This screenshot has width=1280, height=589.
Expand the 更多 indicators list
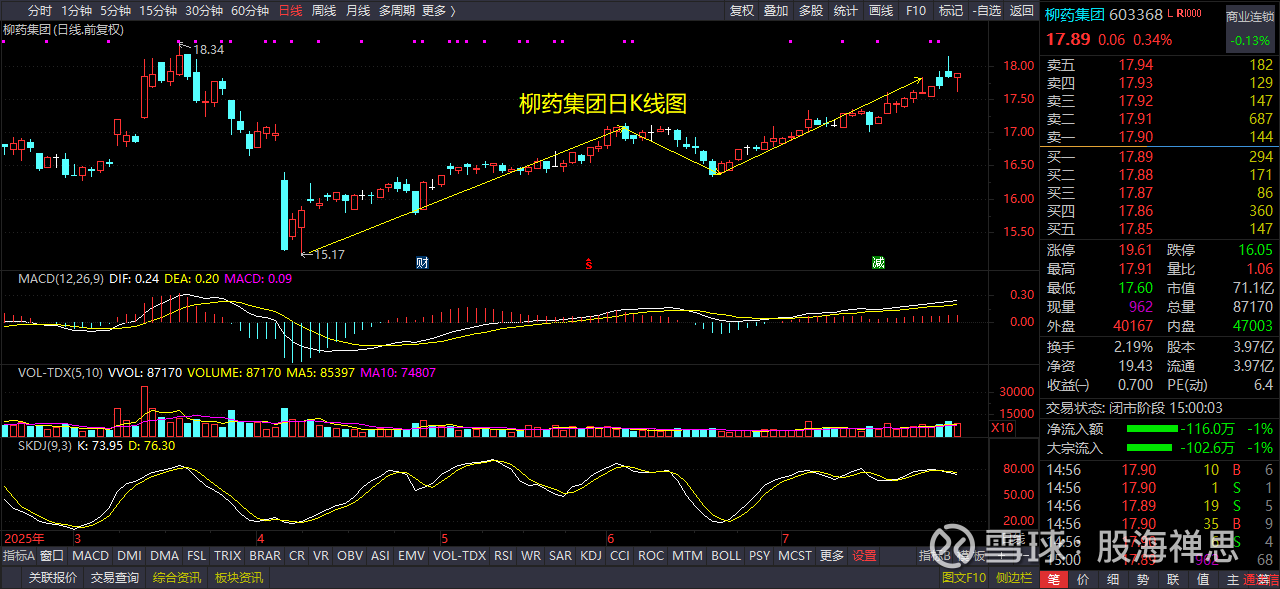[x=832, y=556]
